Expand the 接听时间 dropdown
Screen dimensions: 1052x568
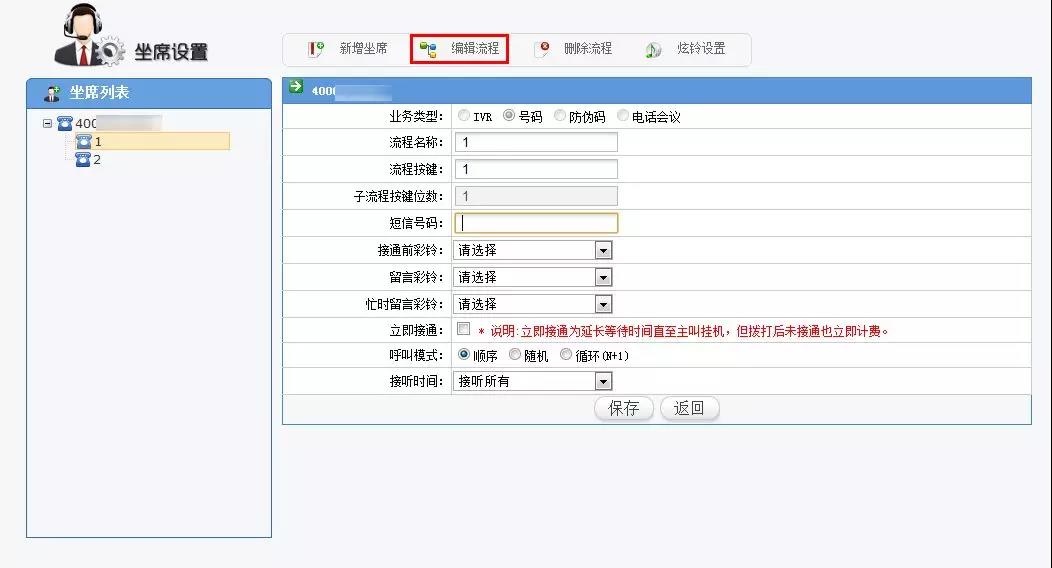(603, 381)
